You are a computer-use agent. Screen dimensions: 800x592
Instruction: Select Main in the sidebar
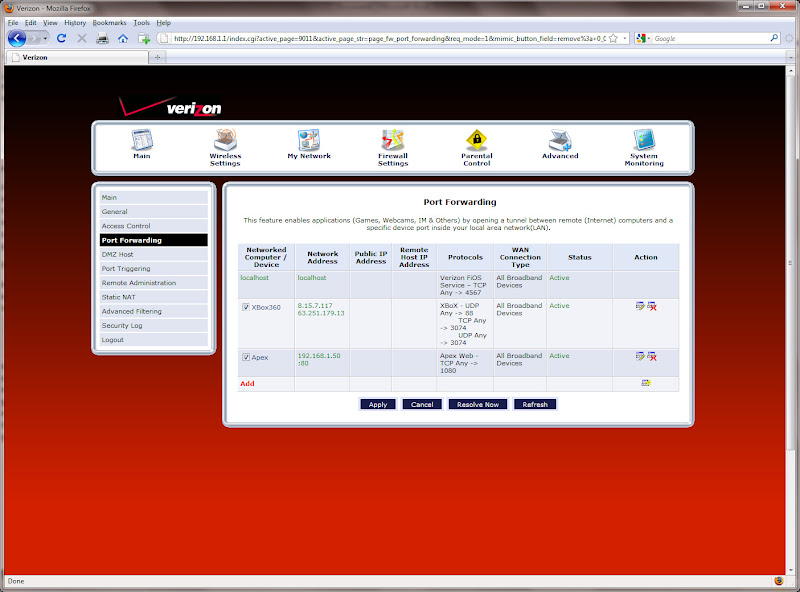[154, 197]
